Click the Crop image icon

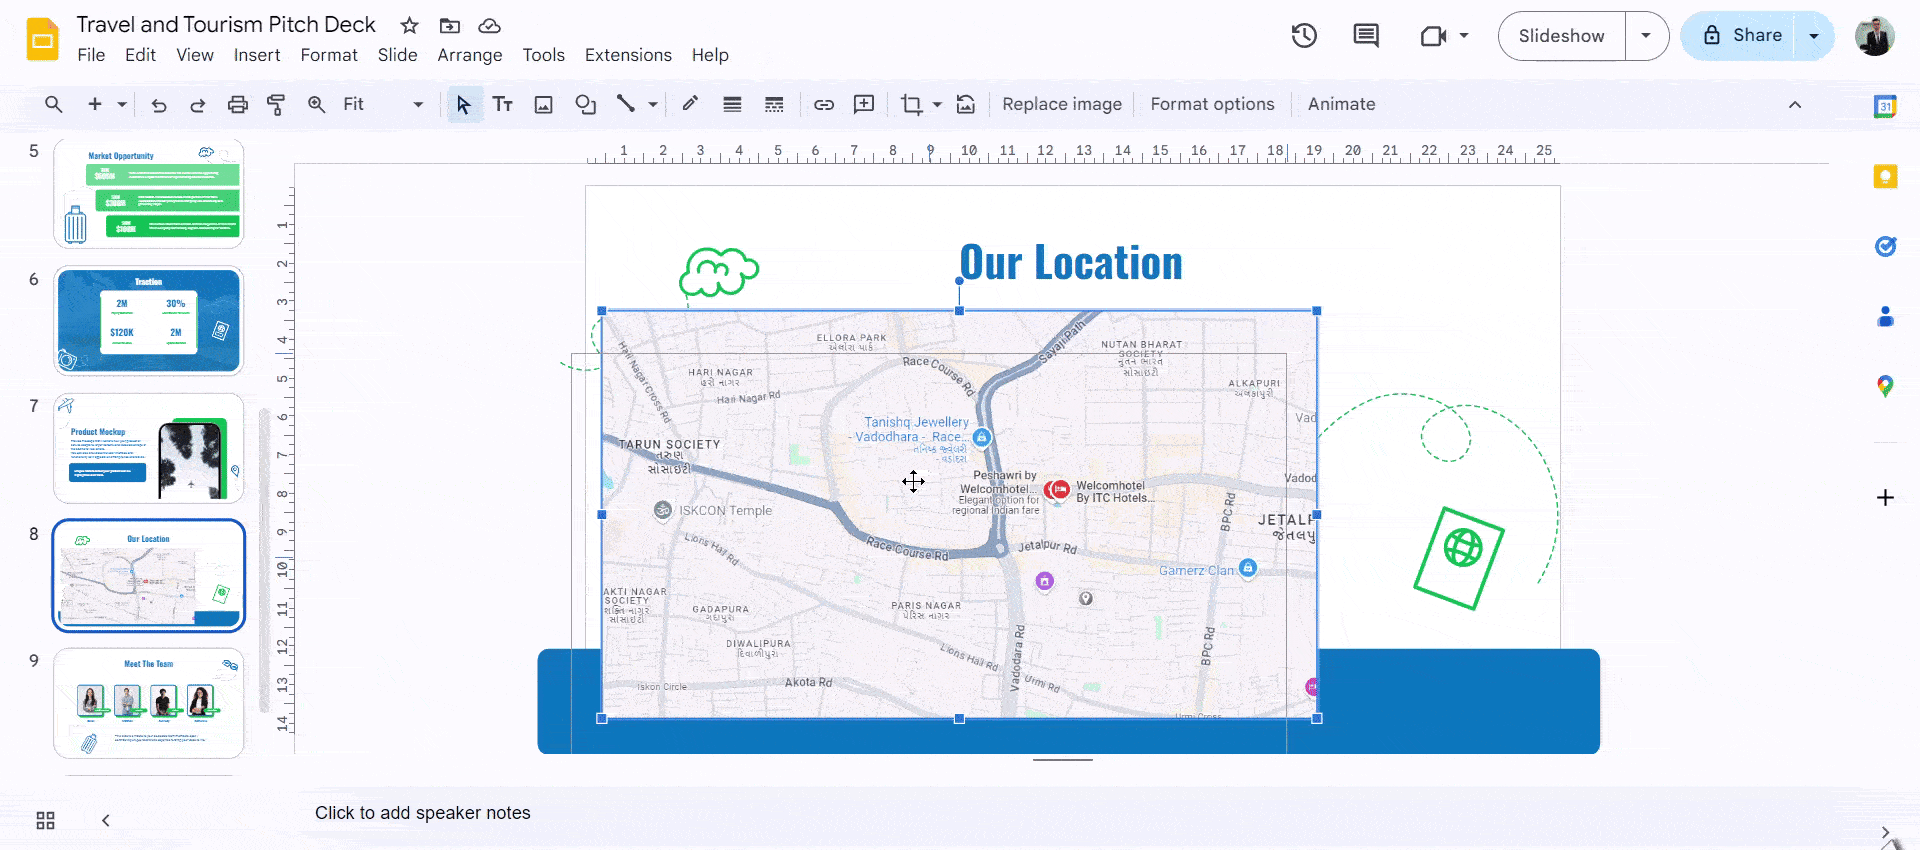pyautogui.click(x=911, y=105)
